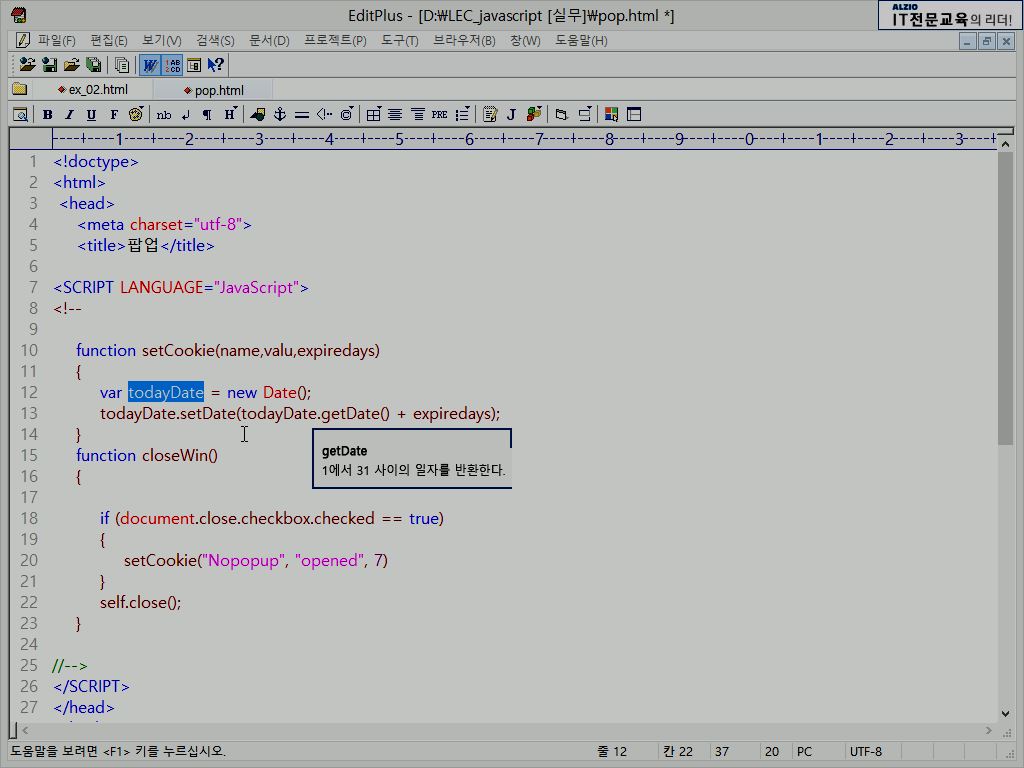Insert line break tag icon
The width and height of the screenshot is (1024, 768).
186,115
